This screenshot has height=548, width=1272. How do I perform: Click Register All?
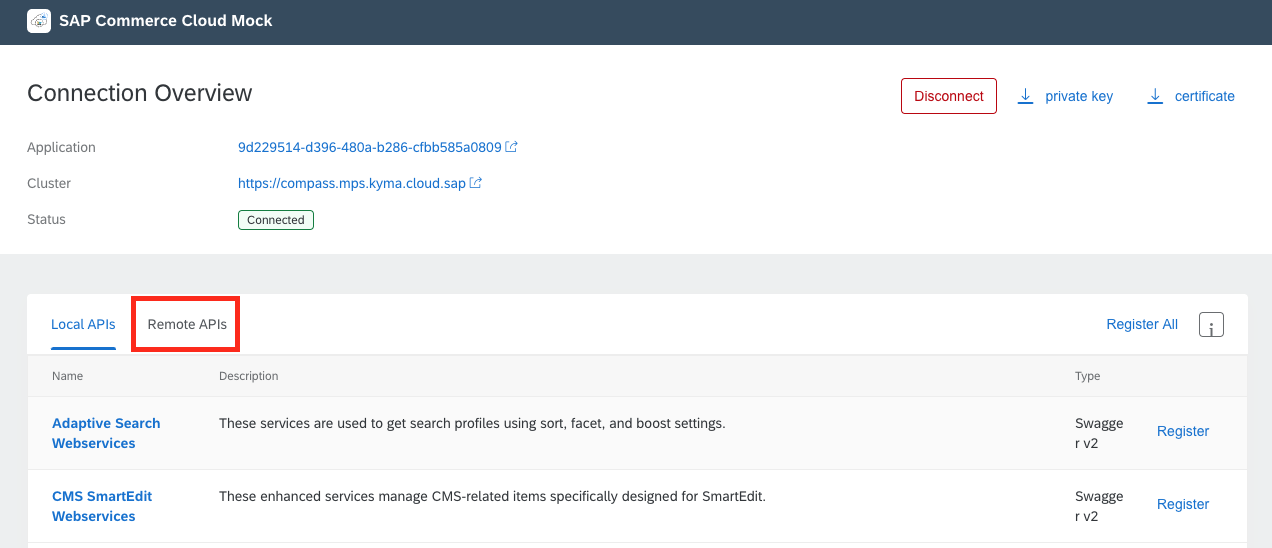tap(1142, 324)
